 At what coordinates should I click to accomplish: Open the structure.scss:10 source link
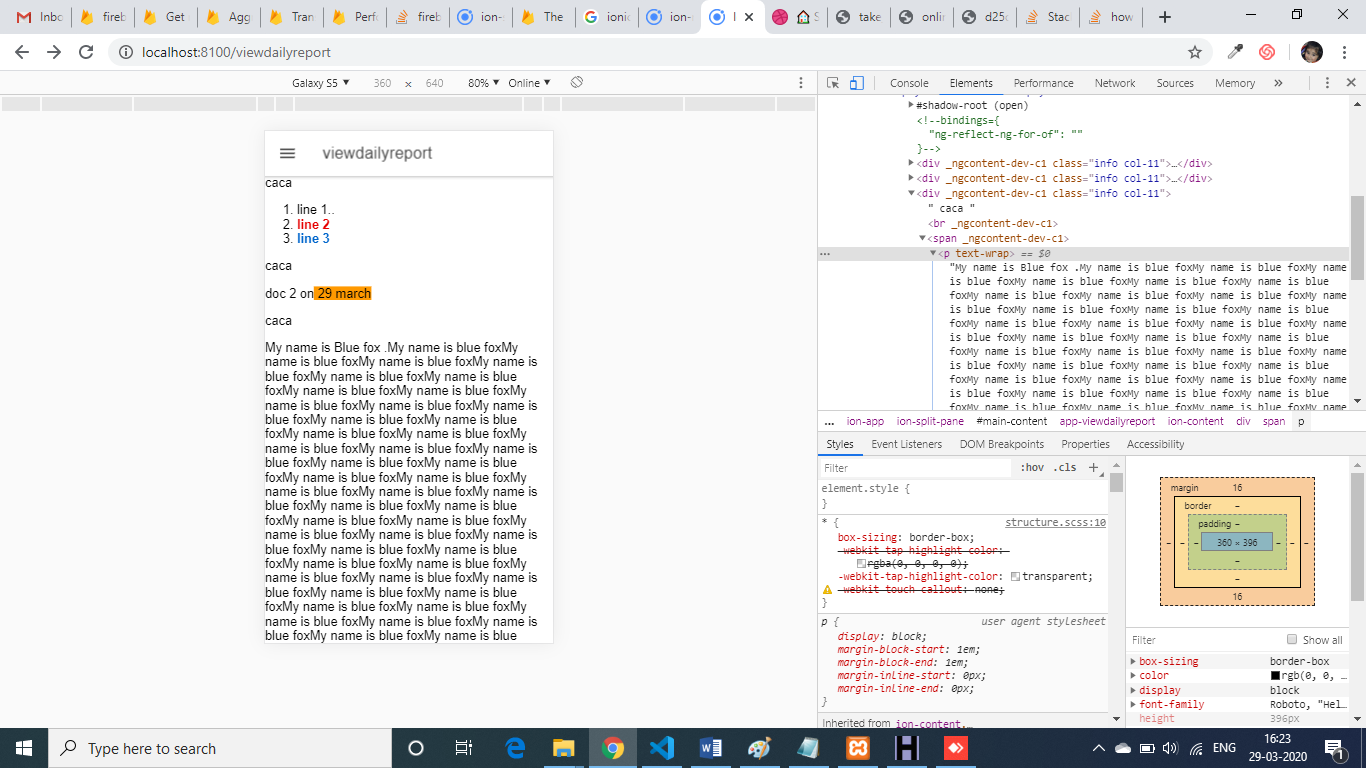click(x=1055, y=522)
